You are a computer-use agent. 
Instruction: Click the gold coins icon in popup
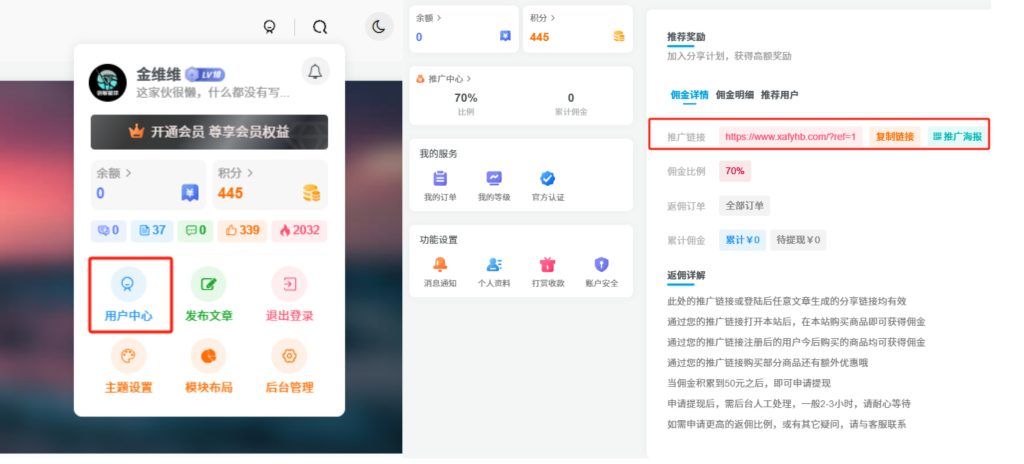(x=312, y=193)
